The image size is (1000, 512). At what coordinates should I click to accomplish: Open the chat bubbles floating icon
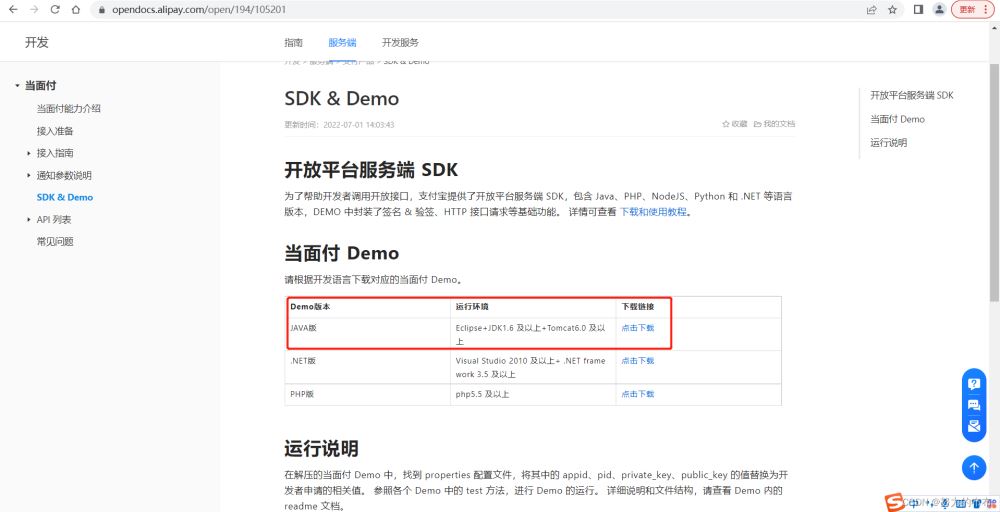point(974,405)
